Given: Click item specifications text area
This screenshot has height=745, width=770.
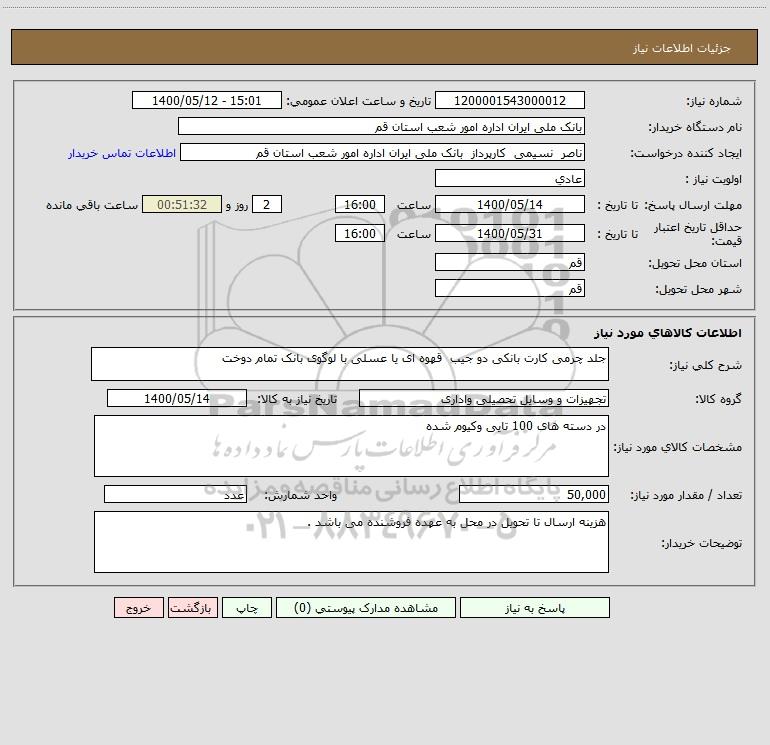Looking at the screenshot, I should tap(351, 446).
